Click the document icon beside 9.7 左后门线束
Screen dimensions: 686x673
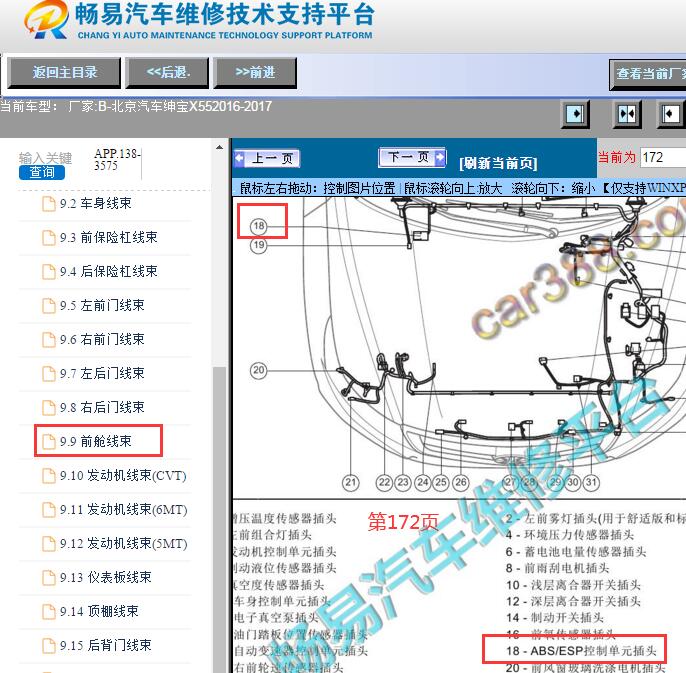49,374
